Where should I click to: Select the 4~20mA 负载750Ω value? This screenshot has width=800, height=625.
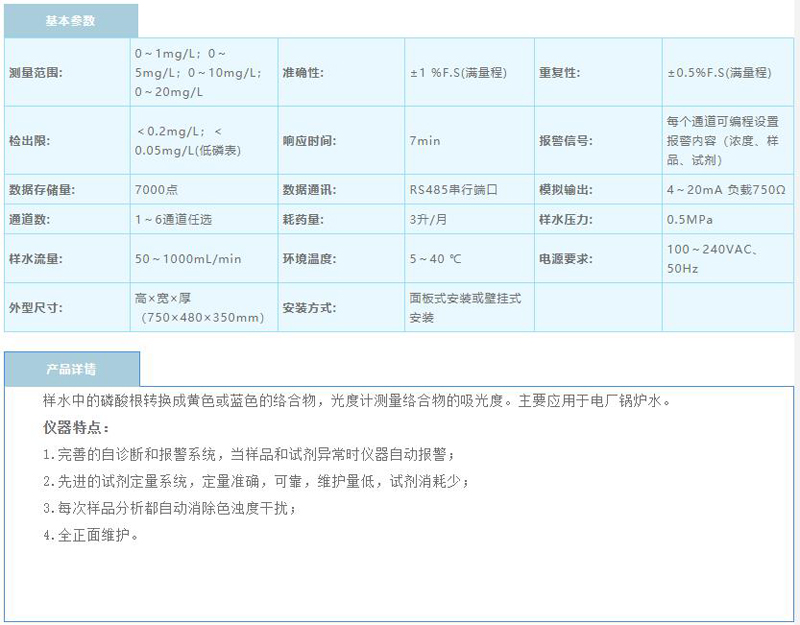click(726, 189)
